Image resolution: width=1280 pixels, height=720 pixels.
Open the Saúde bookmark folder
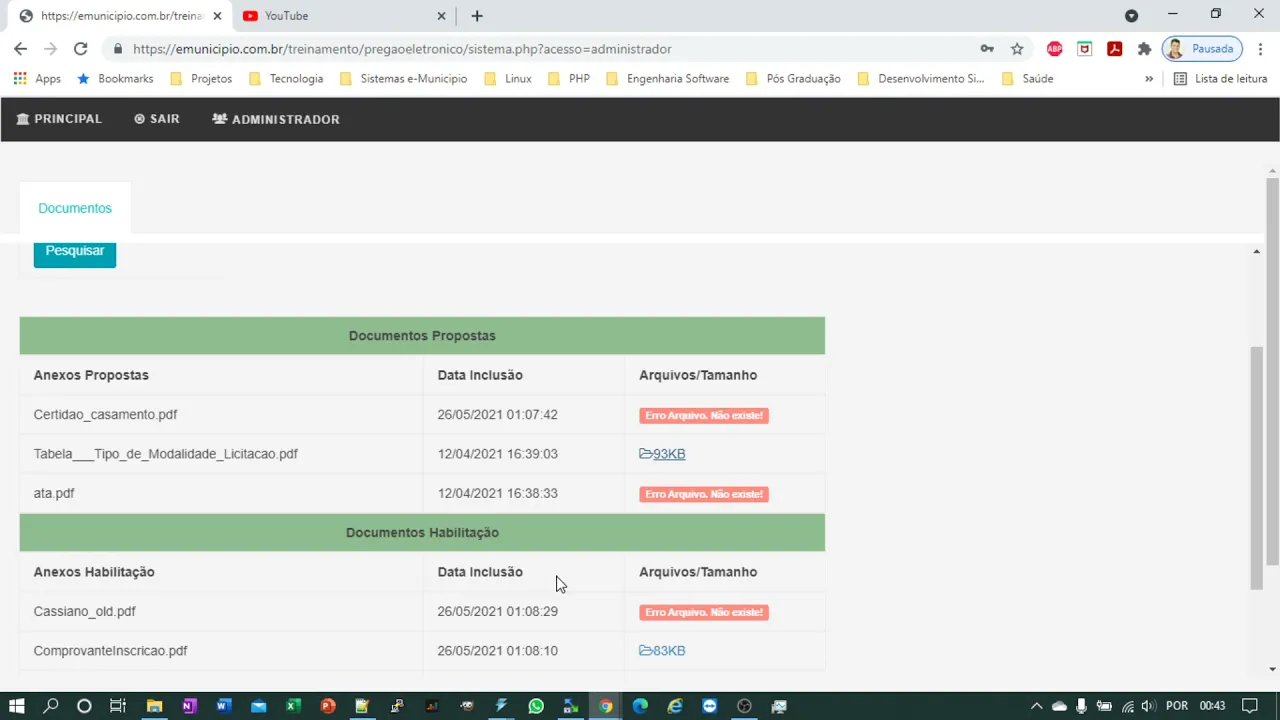pos(1027,79)
